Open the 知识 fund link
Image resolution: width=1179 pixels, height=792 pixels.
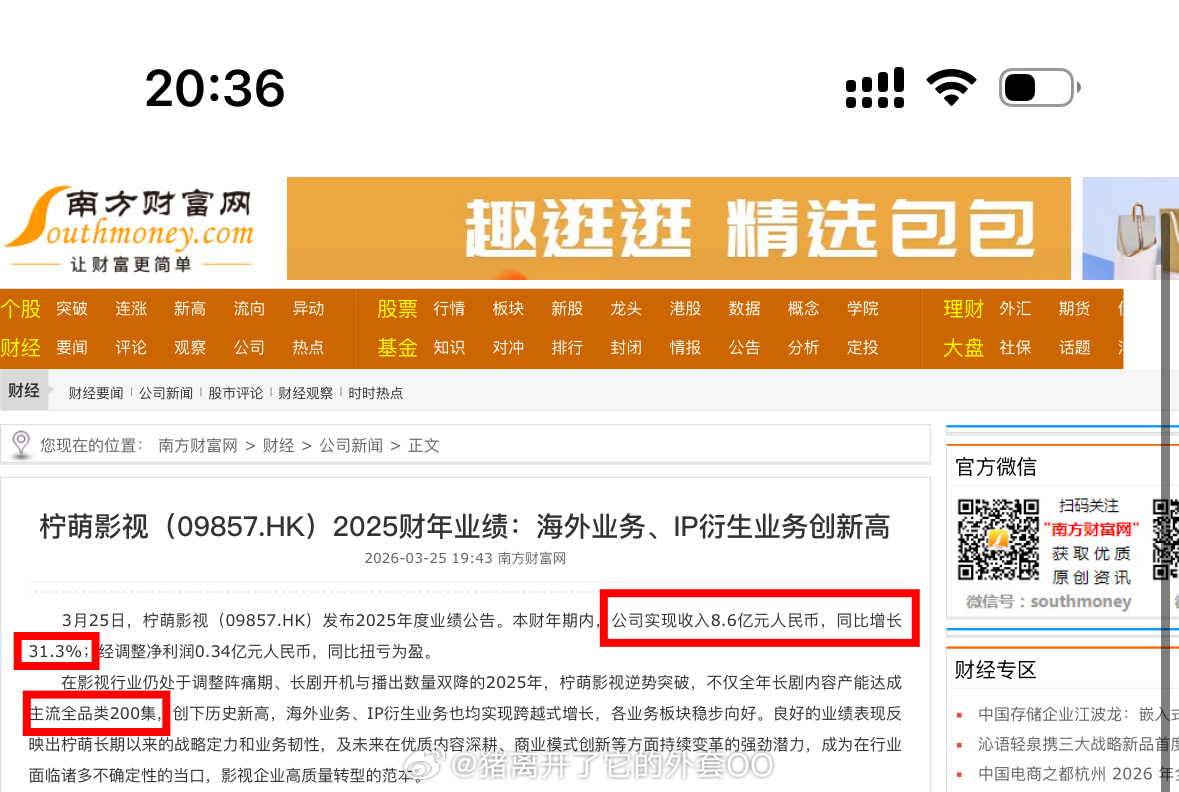[x=450, y=347]
